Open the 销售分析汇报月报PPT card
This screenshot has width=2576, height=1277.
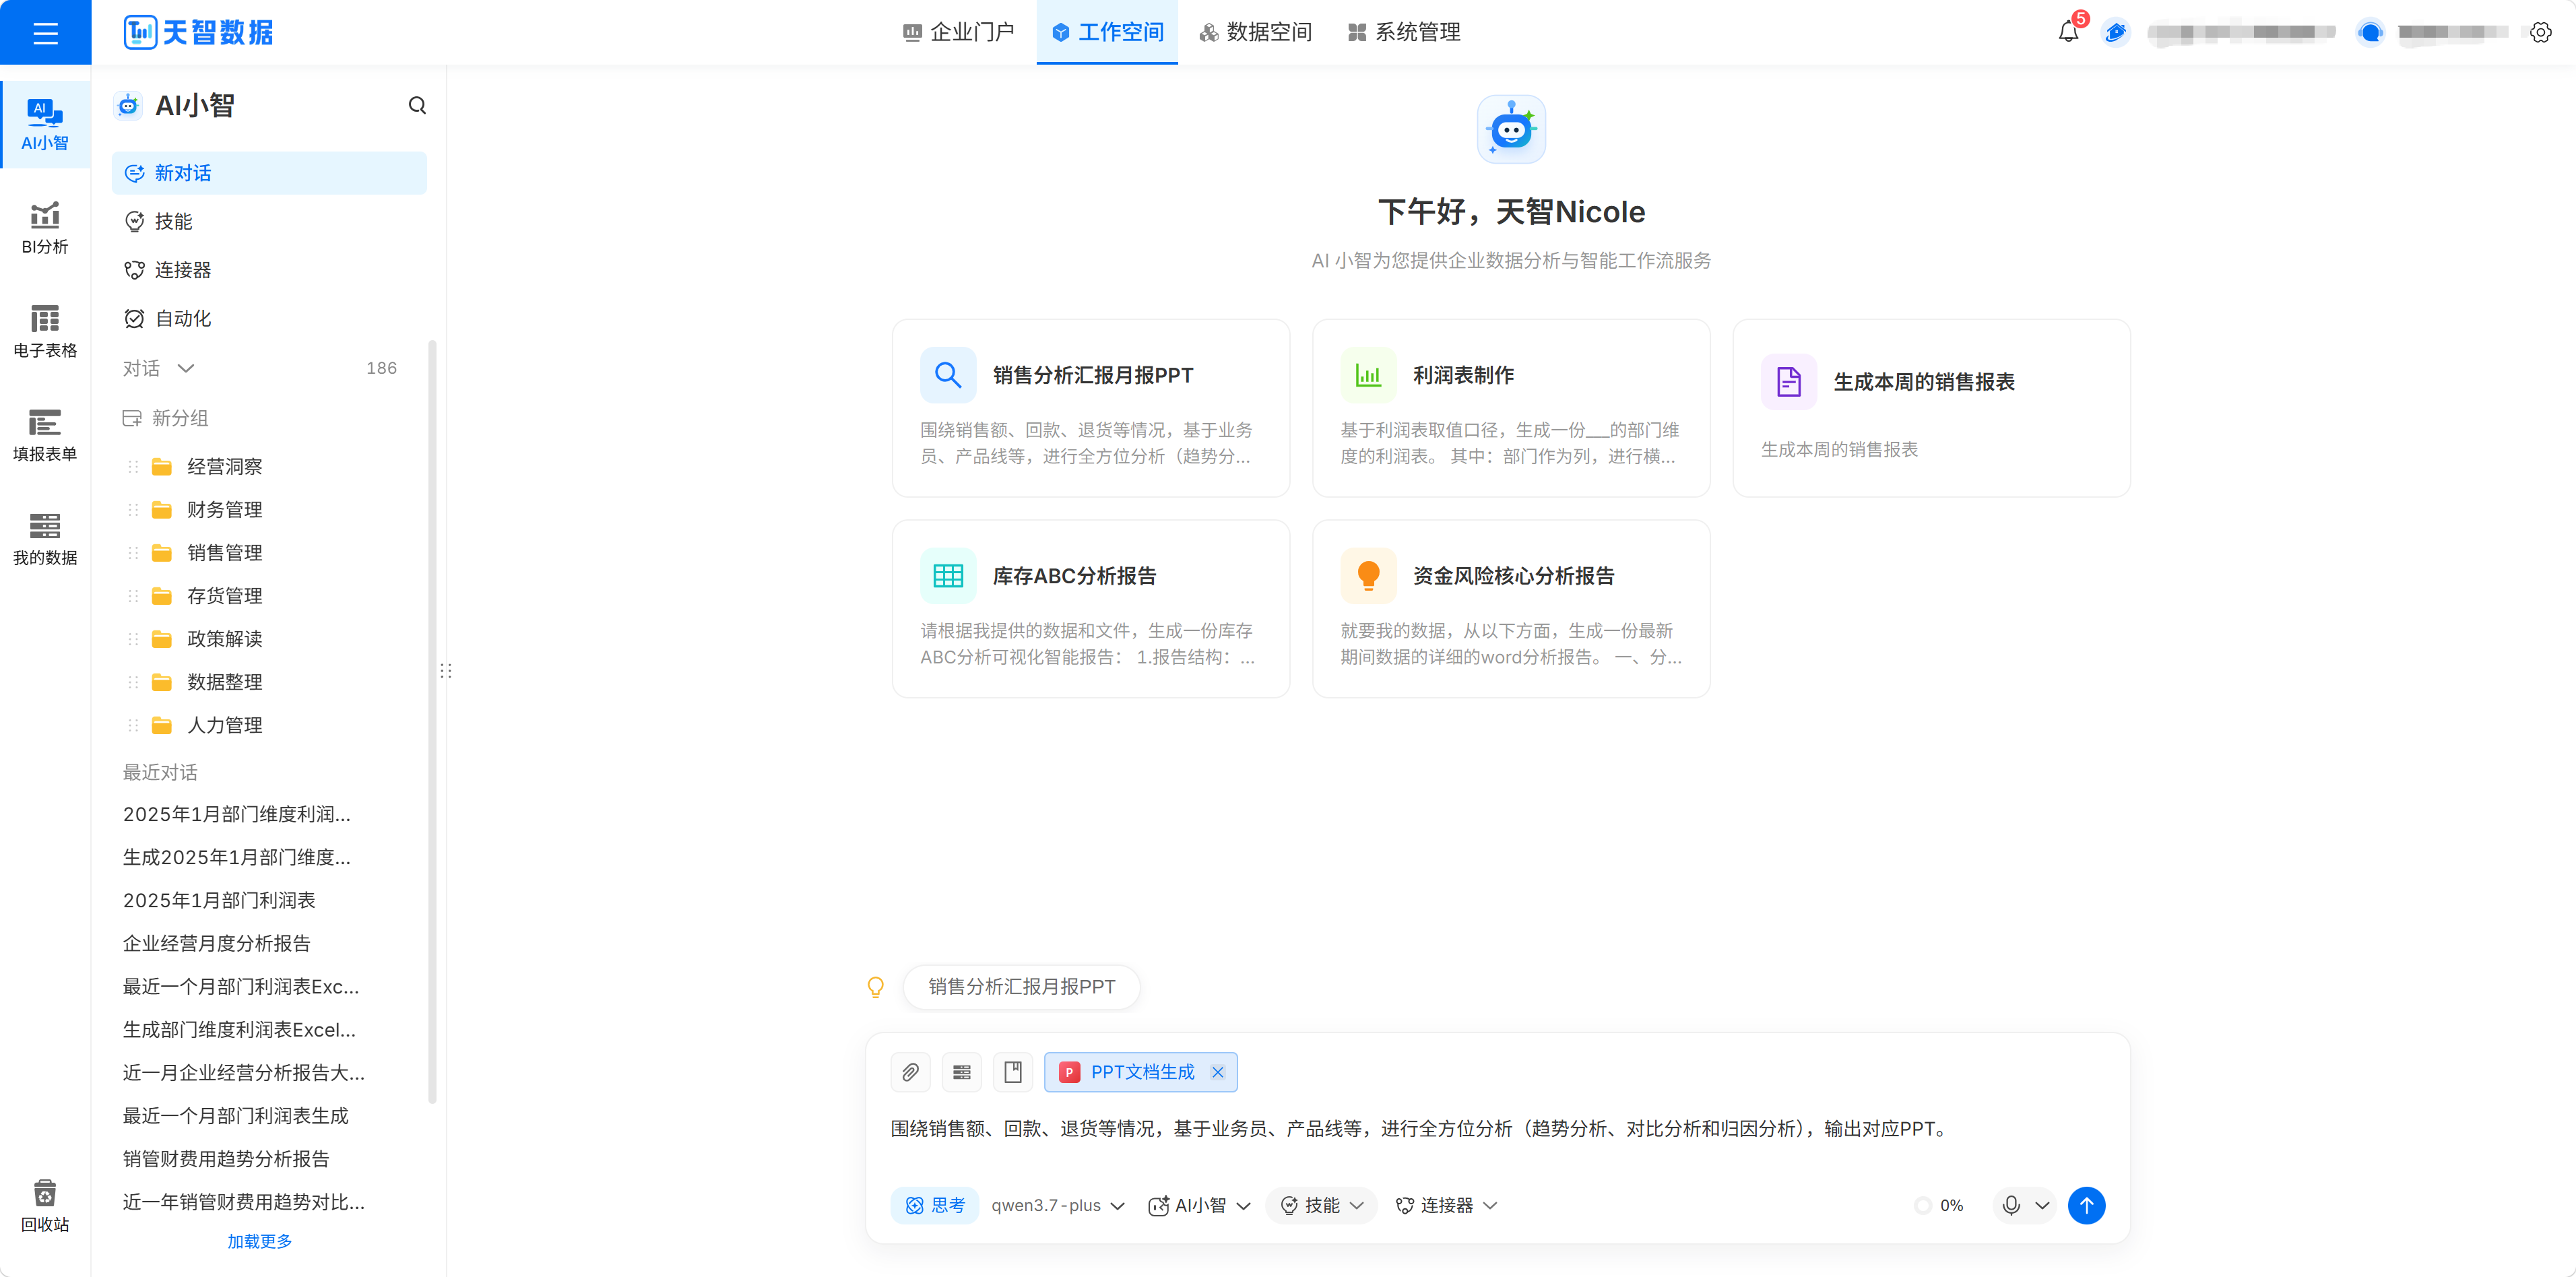[x=1090, y=408]
